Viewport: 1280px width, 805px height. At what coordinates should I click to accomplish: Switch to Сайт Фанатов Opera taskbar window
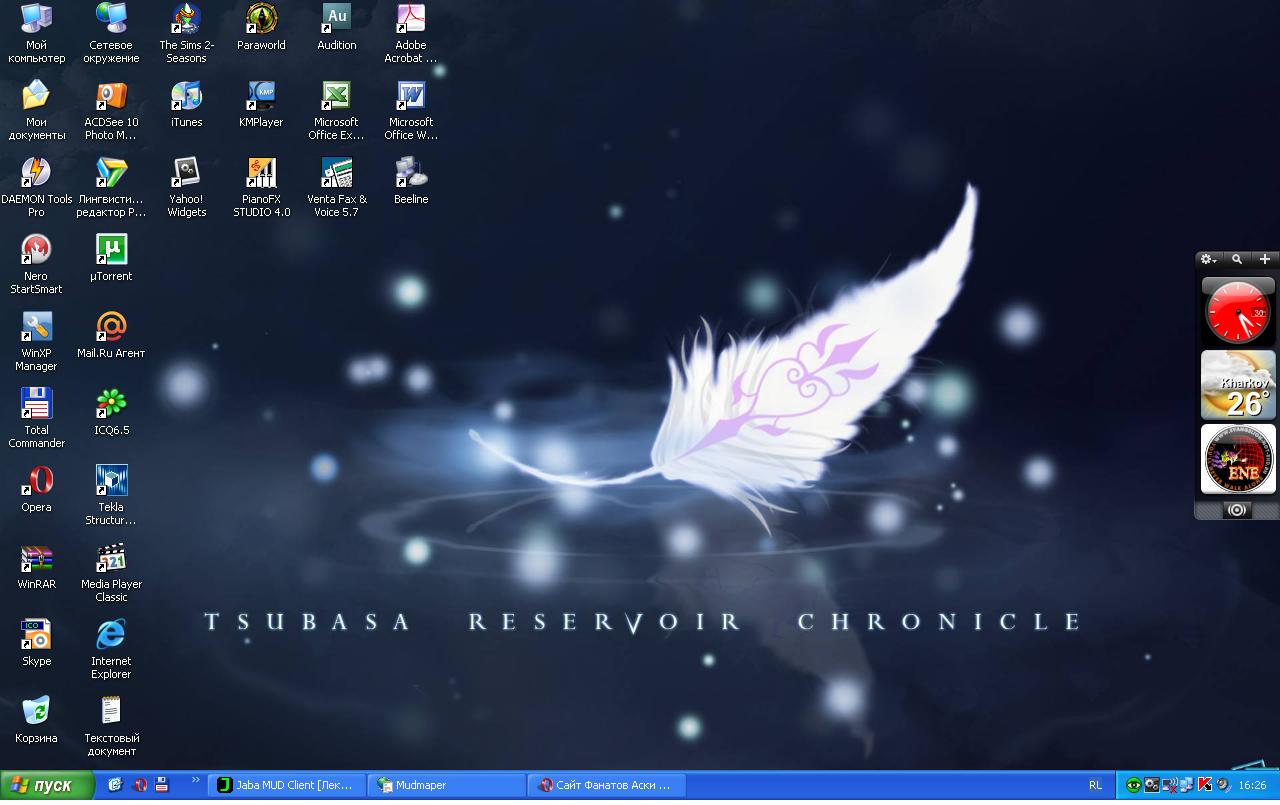608,785
